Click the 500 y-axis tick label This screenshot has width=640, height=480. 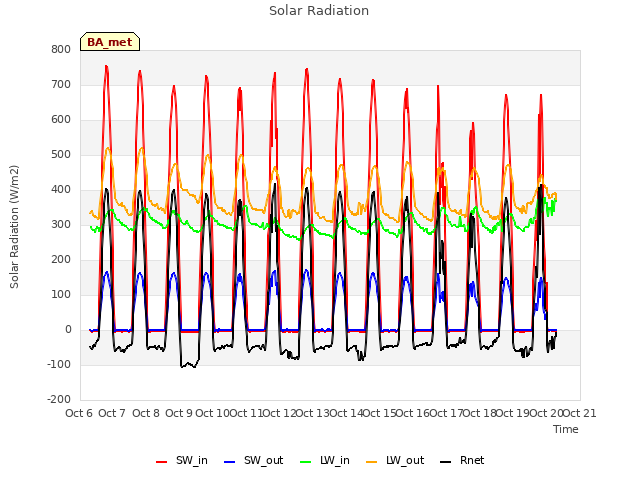pyautogui.click(x=61, y=155)
